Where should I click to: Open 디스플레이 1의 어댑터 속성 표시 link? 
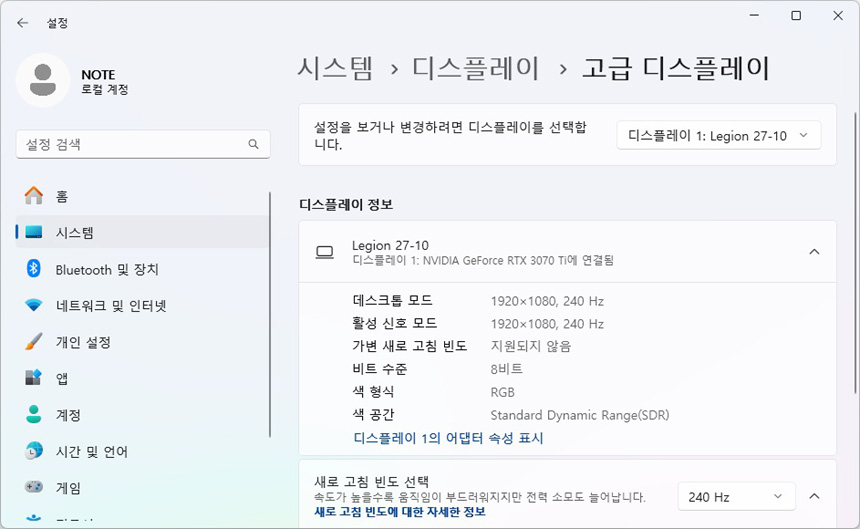[448, 438]
